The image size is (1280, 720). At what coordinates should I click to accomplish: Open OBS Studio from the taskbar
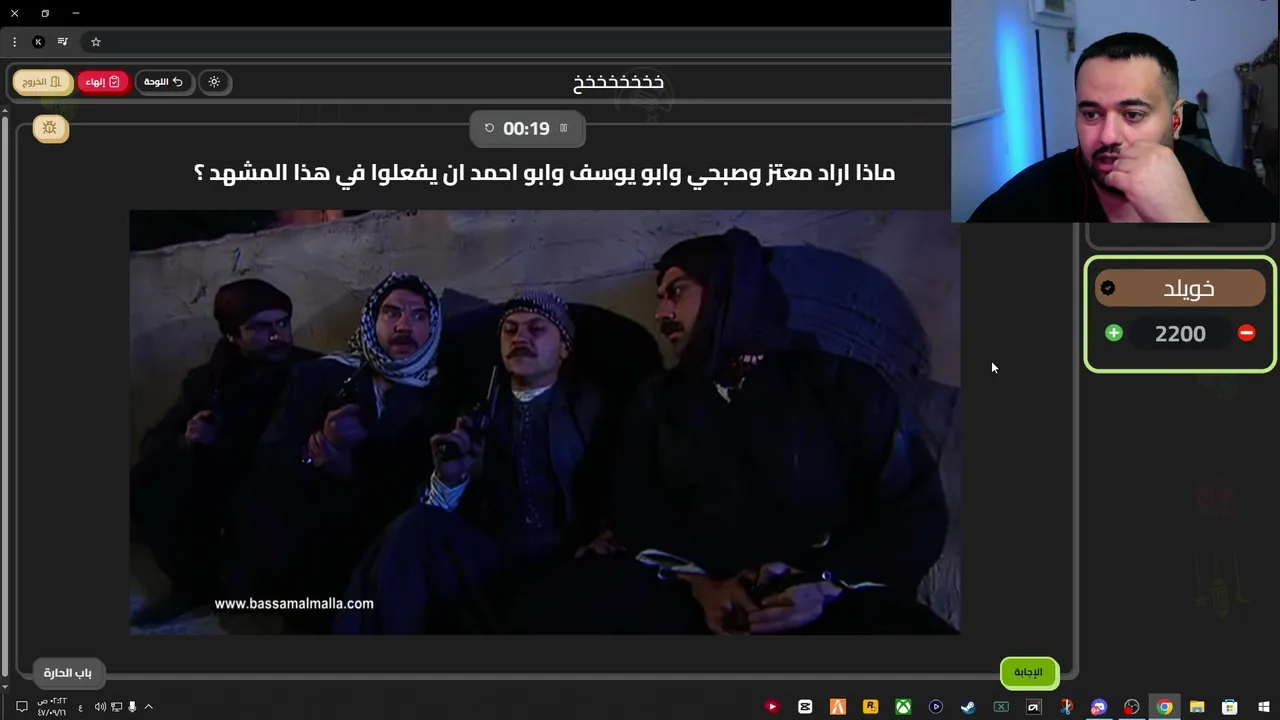point(1132,707)
